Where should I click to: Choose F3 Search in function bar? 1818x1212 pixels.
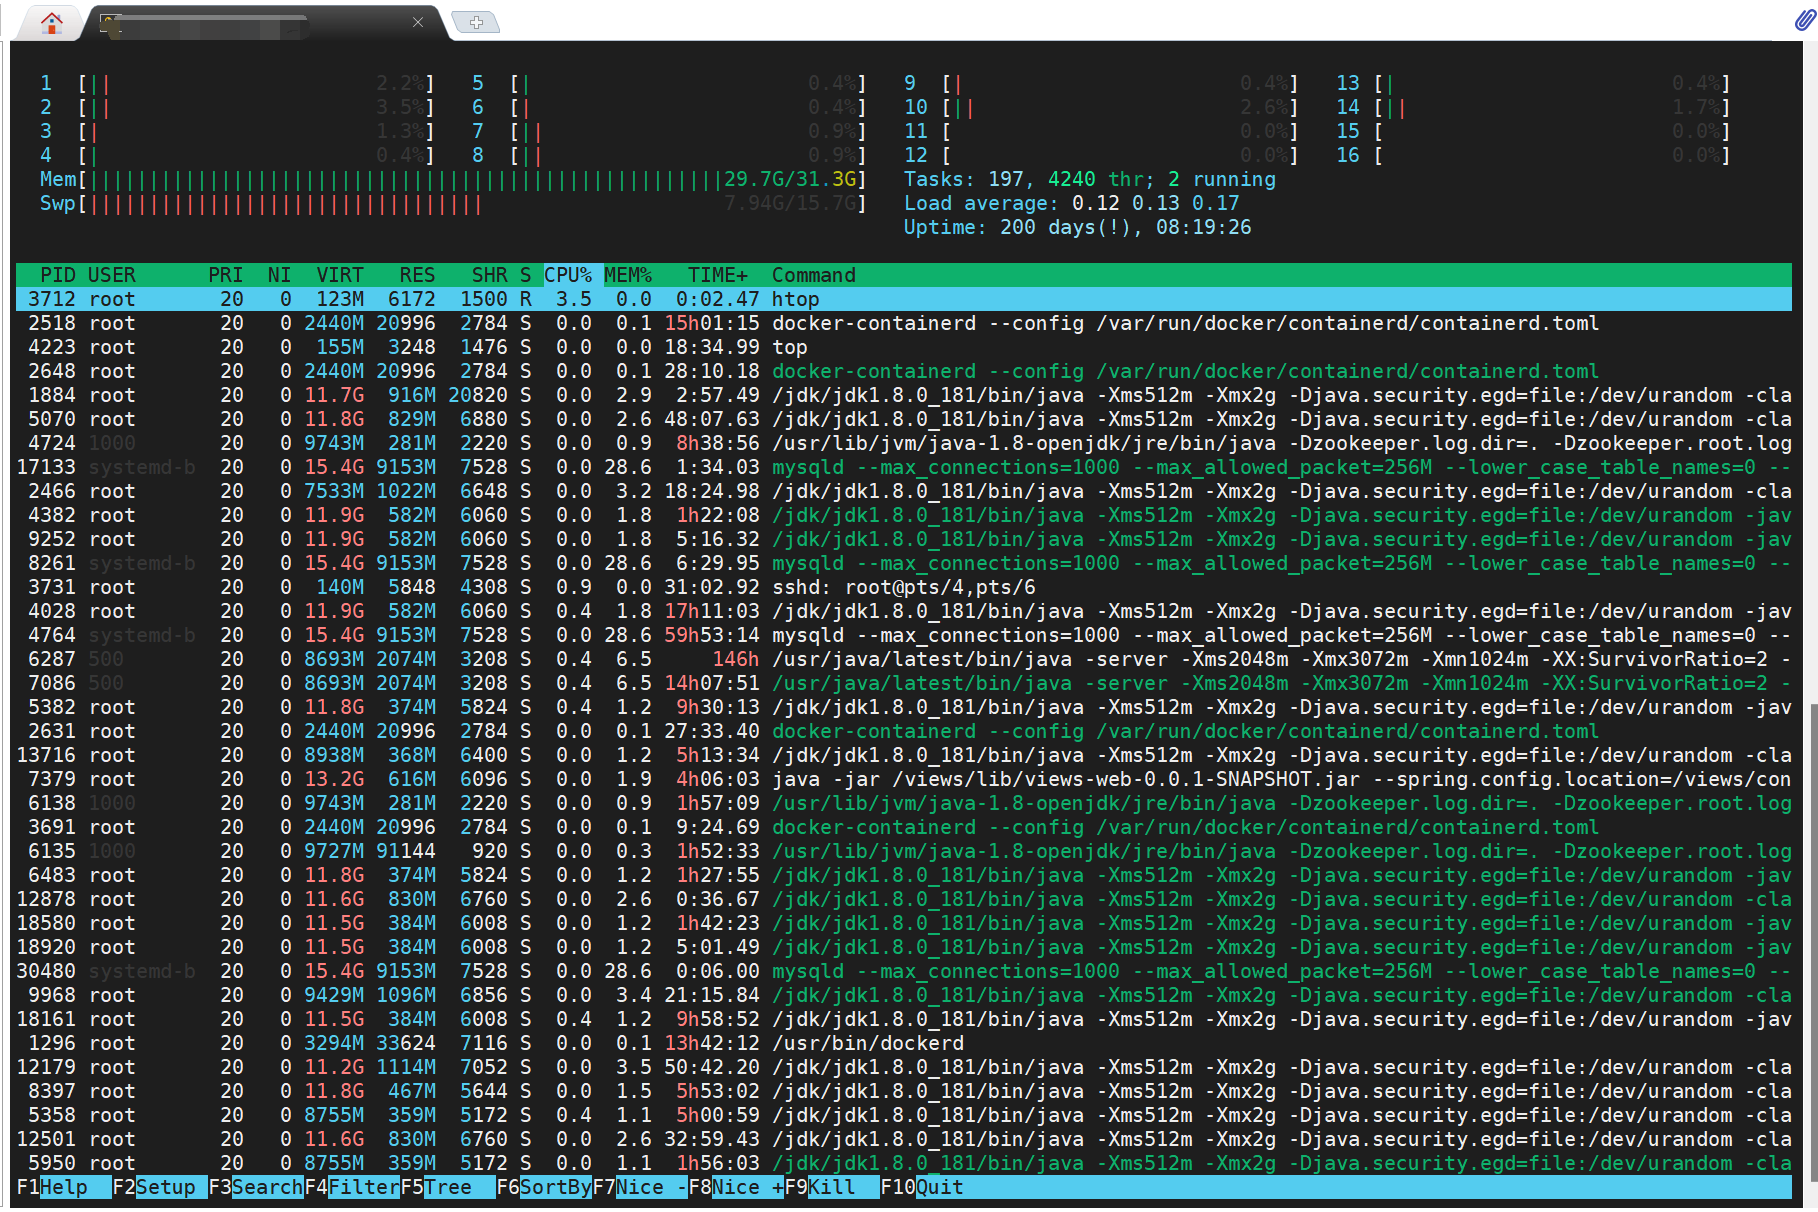tap(256, 1187)
